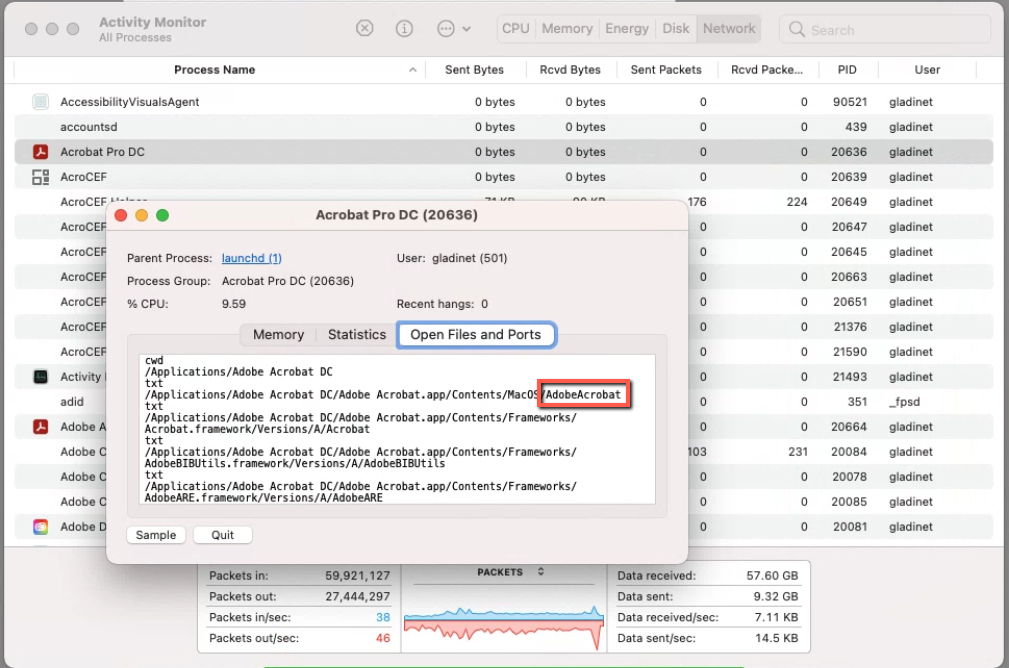The image size is (1009, 668).
Task: Click the Adobe Acrobat icon for PID 20664
Action: click(x=41, y=427)
